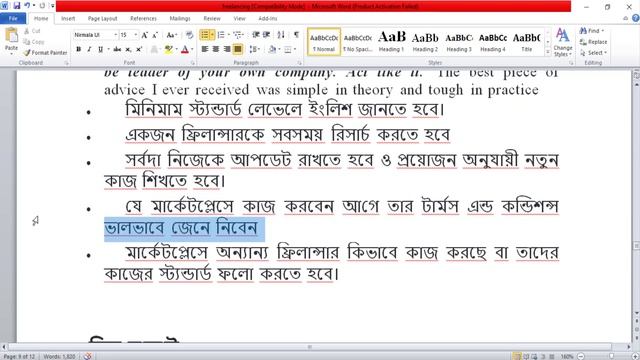Click the multilevel list icon

tap(237, 35)
